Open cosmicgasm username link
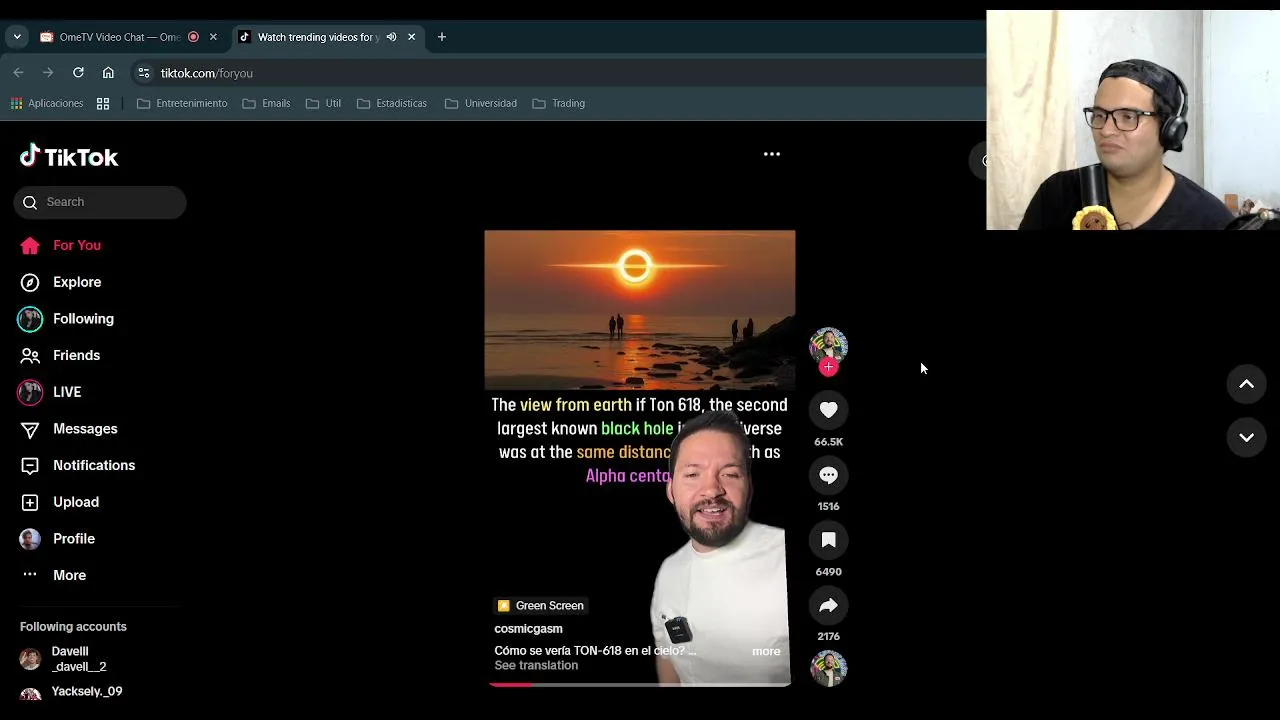The image size is (1280, 720). (528, 629)
